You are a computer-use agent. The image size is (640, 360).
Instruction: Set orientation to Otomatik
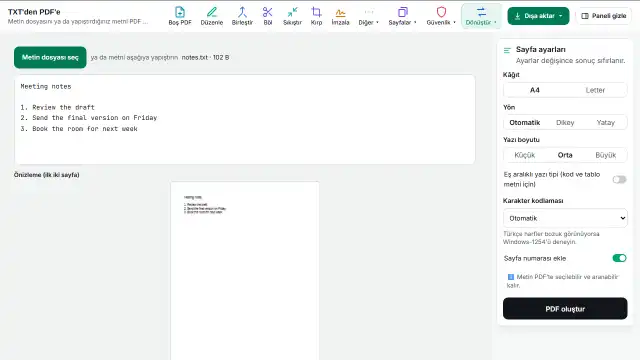point(524,122)
